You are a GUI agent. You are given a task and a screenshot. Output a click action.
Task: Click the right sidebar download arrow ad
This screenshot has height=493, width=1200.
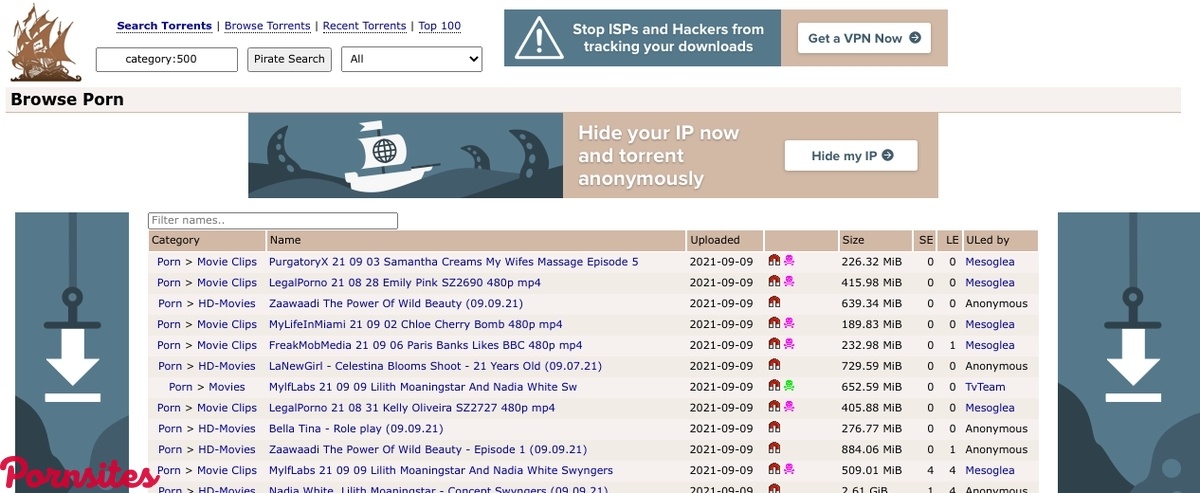1130,352
